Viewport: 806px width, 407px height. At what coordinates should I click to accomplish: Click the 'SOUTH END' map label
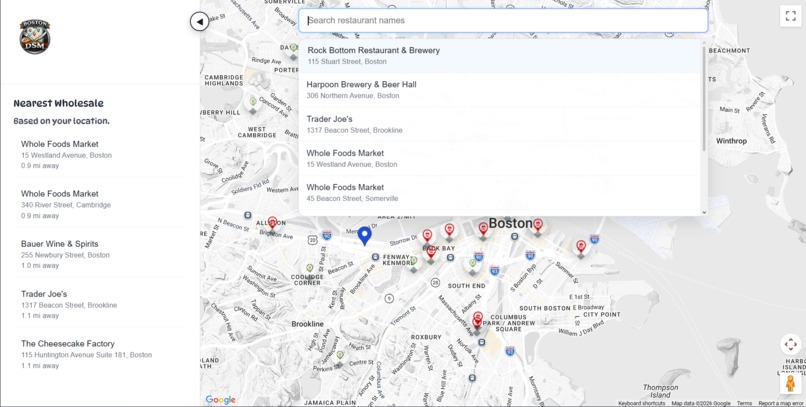pos(466,285)
